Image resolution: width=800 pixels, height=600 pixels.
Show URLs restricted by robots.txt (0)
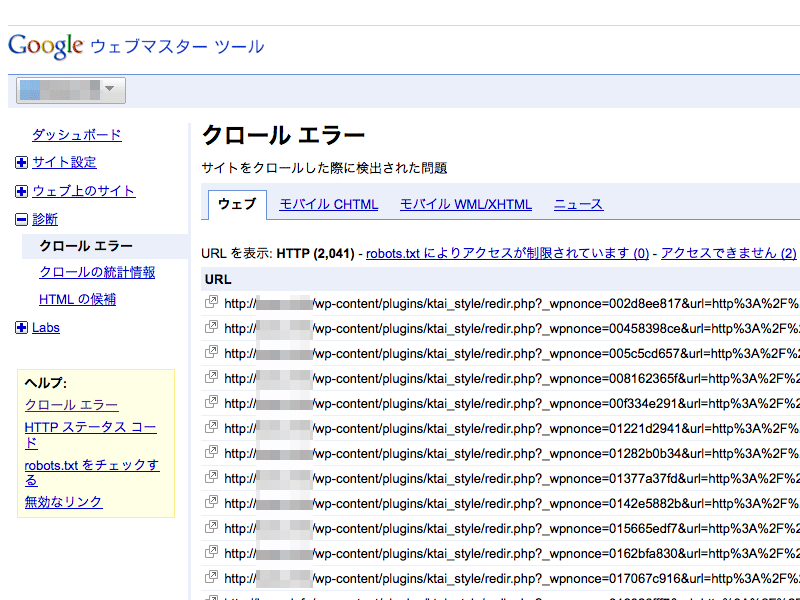[507, 253]
